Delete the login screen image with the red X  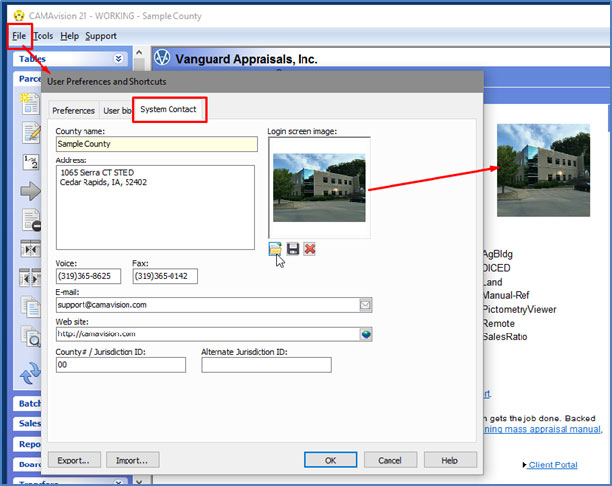coord(310,249)
